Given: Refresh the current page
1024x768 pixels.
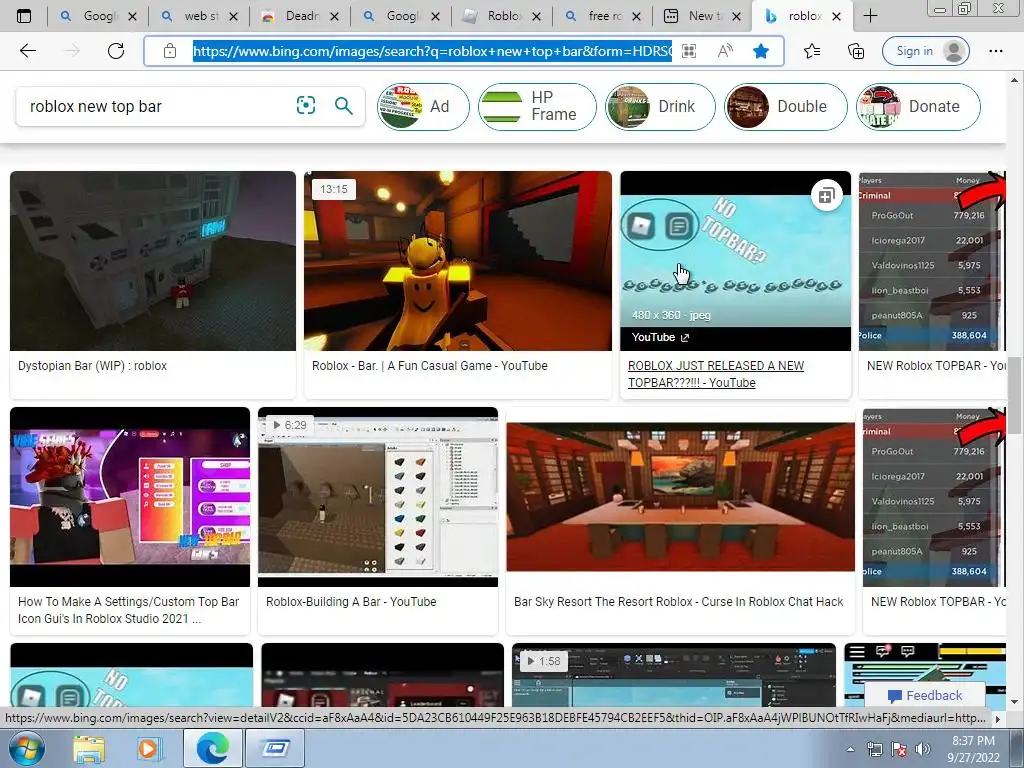Looking at the screenshot, I should [x=116, y=51].
